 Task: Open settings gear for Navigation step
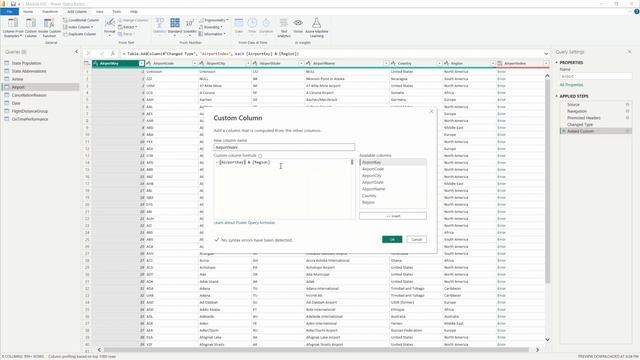point(627,111)
